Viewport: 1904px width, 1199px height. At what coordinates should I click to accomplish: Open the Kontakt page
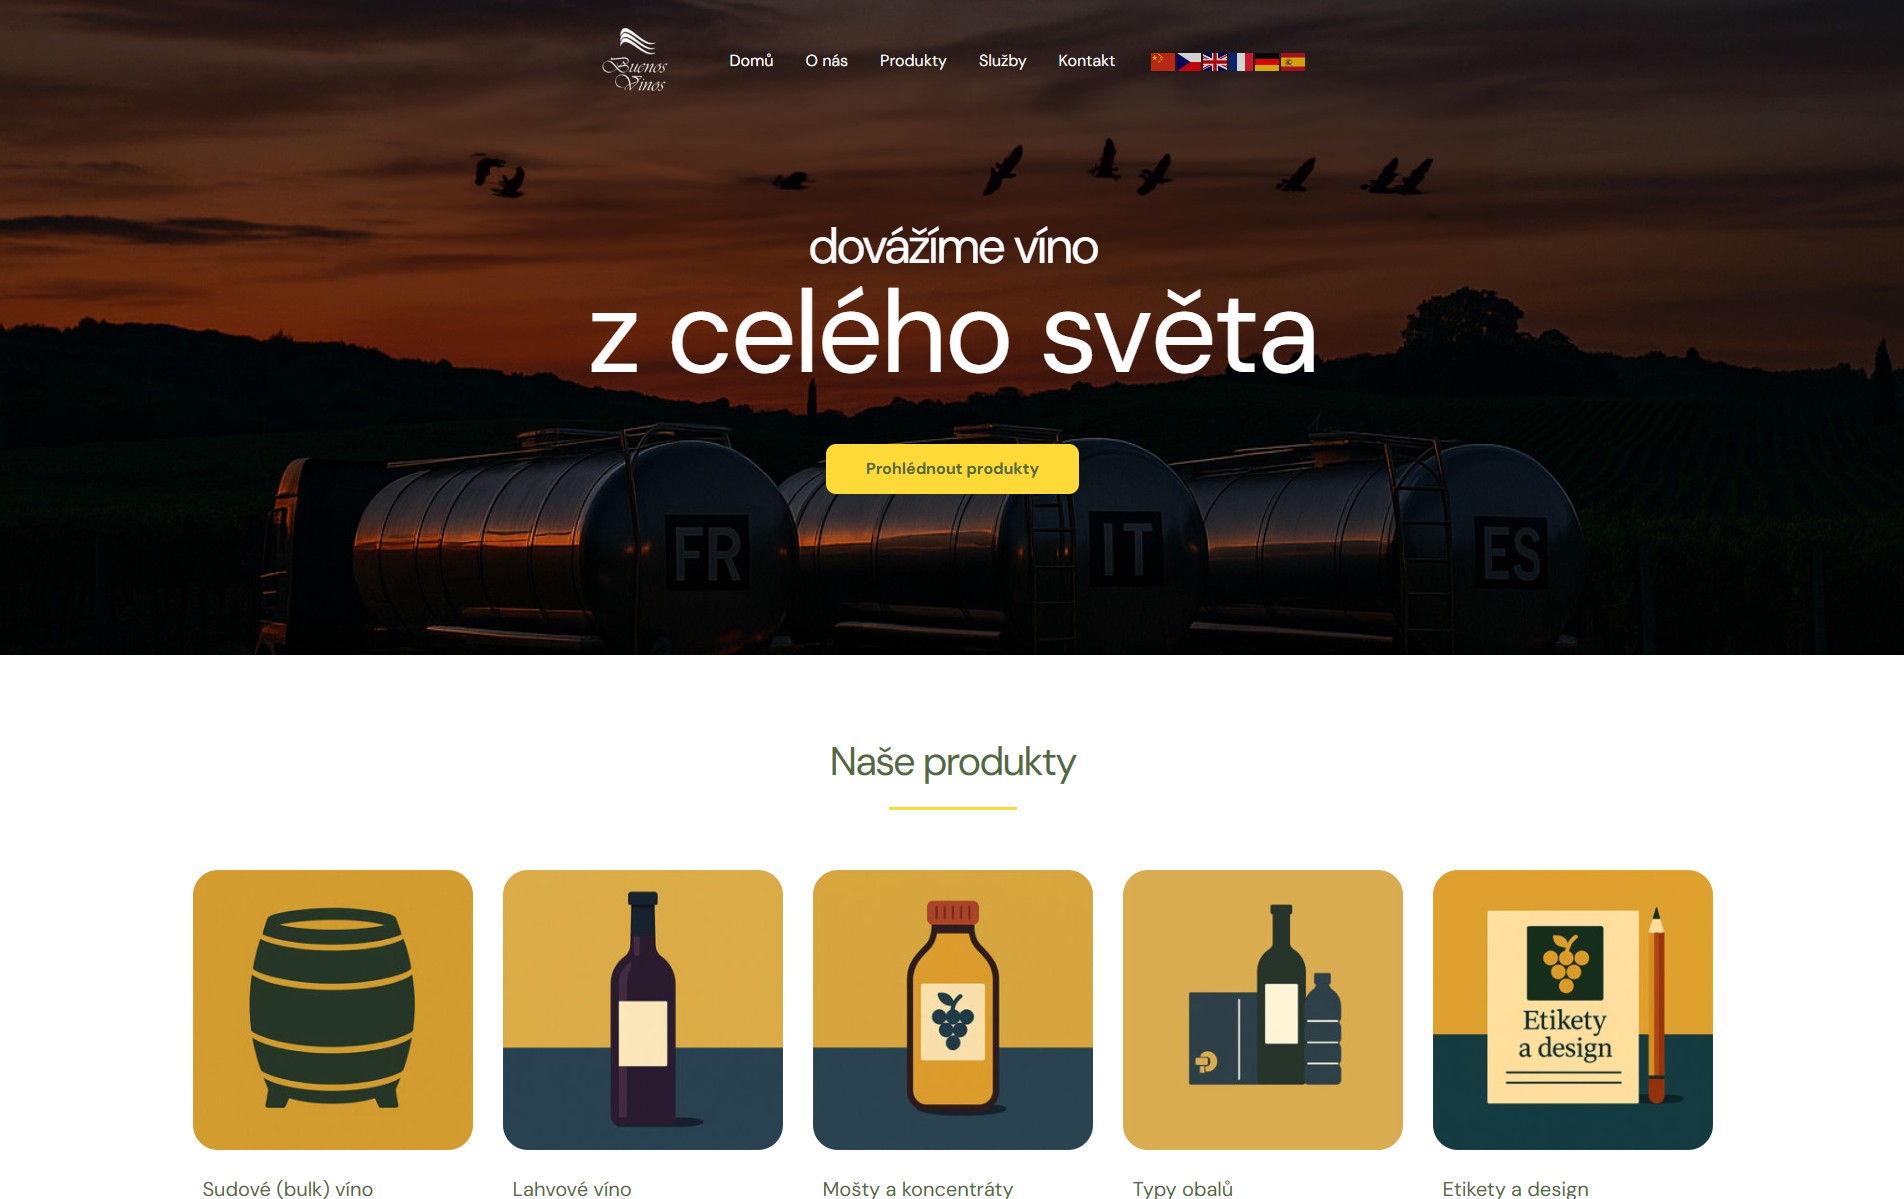[x=1086, y=61]
